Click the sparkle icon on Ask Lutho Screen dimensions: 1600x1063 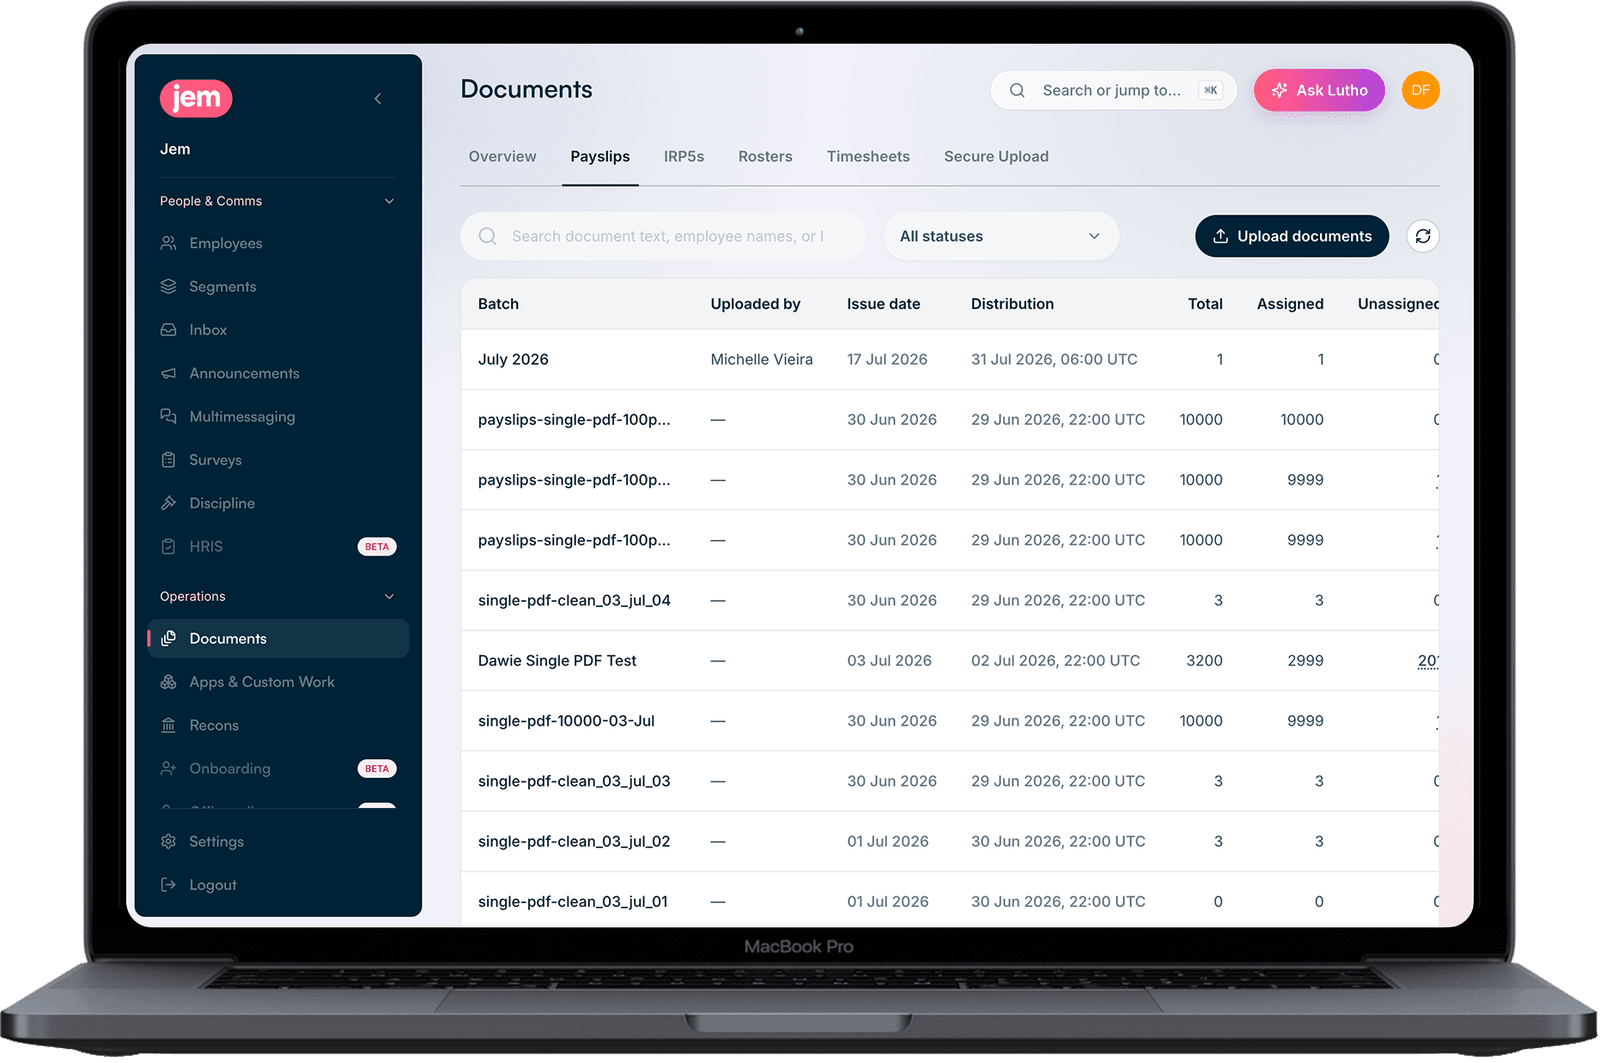1279,90
